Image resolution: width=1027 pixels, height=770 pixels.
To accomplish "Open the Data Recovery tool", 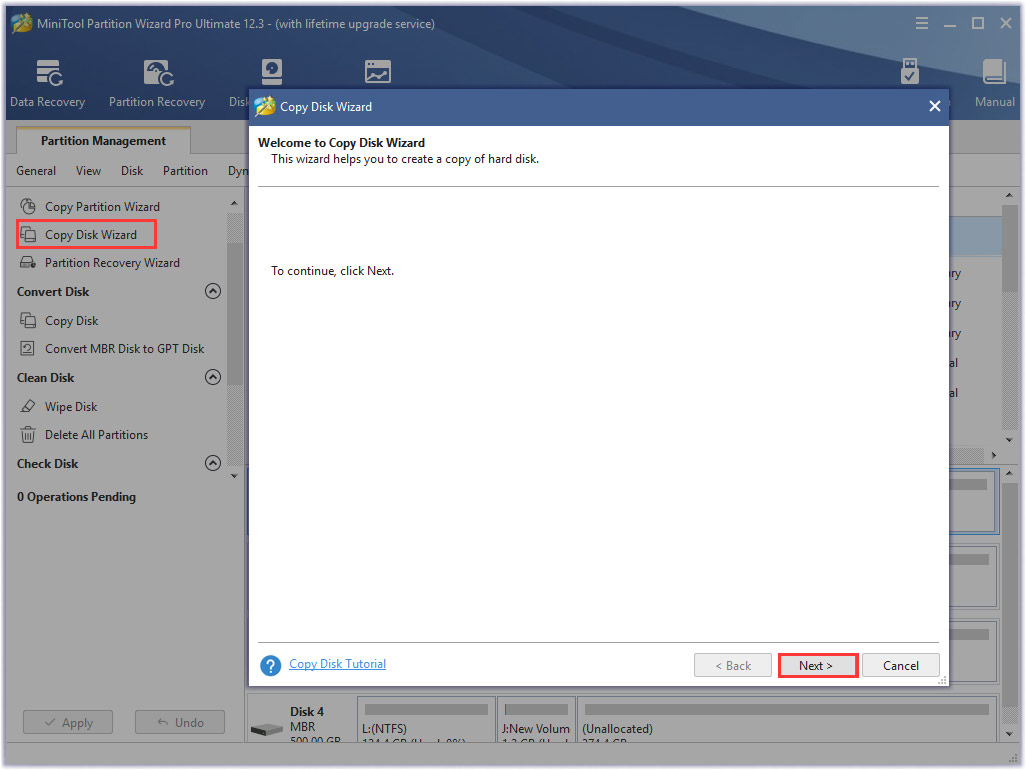I will pos(48,83).
